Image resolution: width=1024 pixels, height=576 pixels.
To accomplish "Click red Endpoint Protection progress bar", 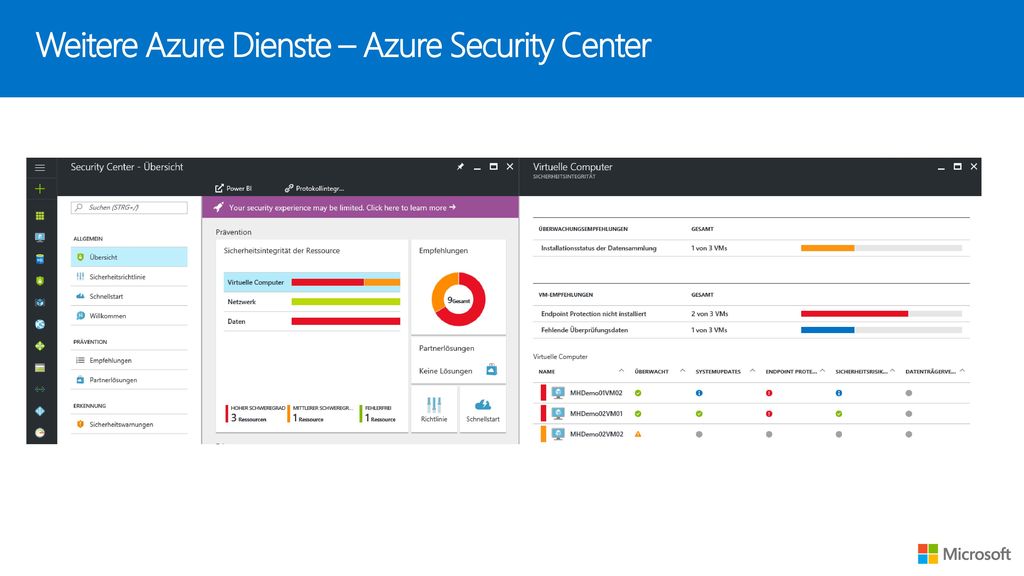I will (x=854, y=313).
